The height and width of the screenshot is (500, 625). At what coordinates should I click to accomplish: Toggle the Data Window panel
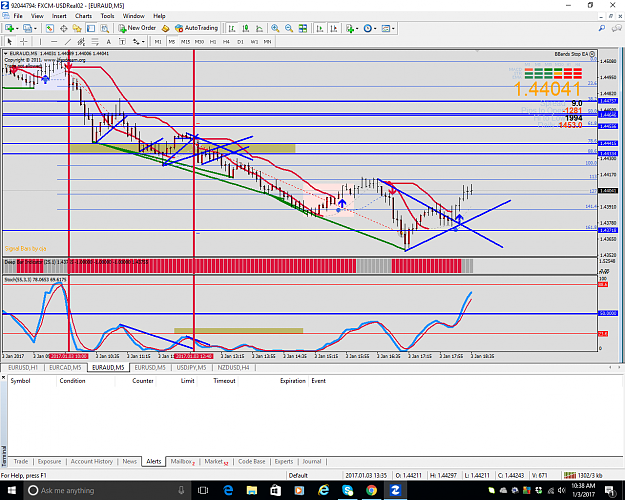pos(63,28)
